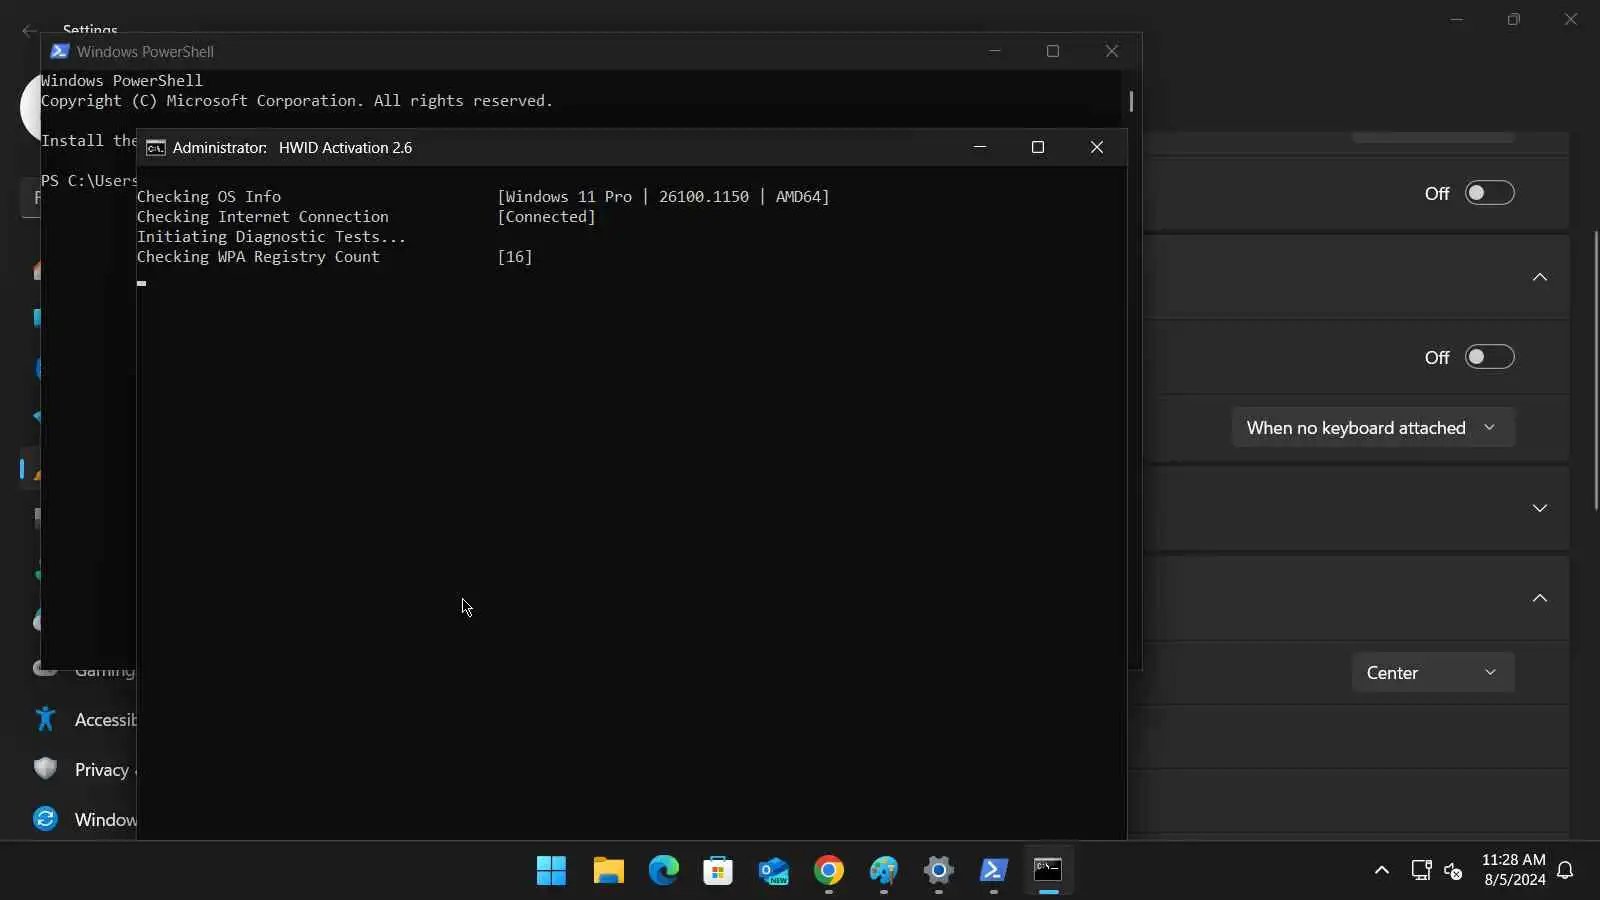
Task: Click the 'Copyright (C) Microsoft Corporation' line in PowerShell
Action: (297, 101)
